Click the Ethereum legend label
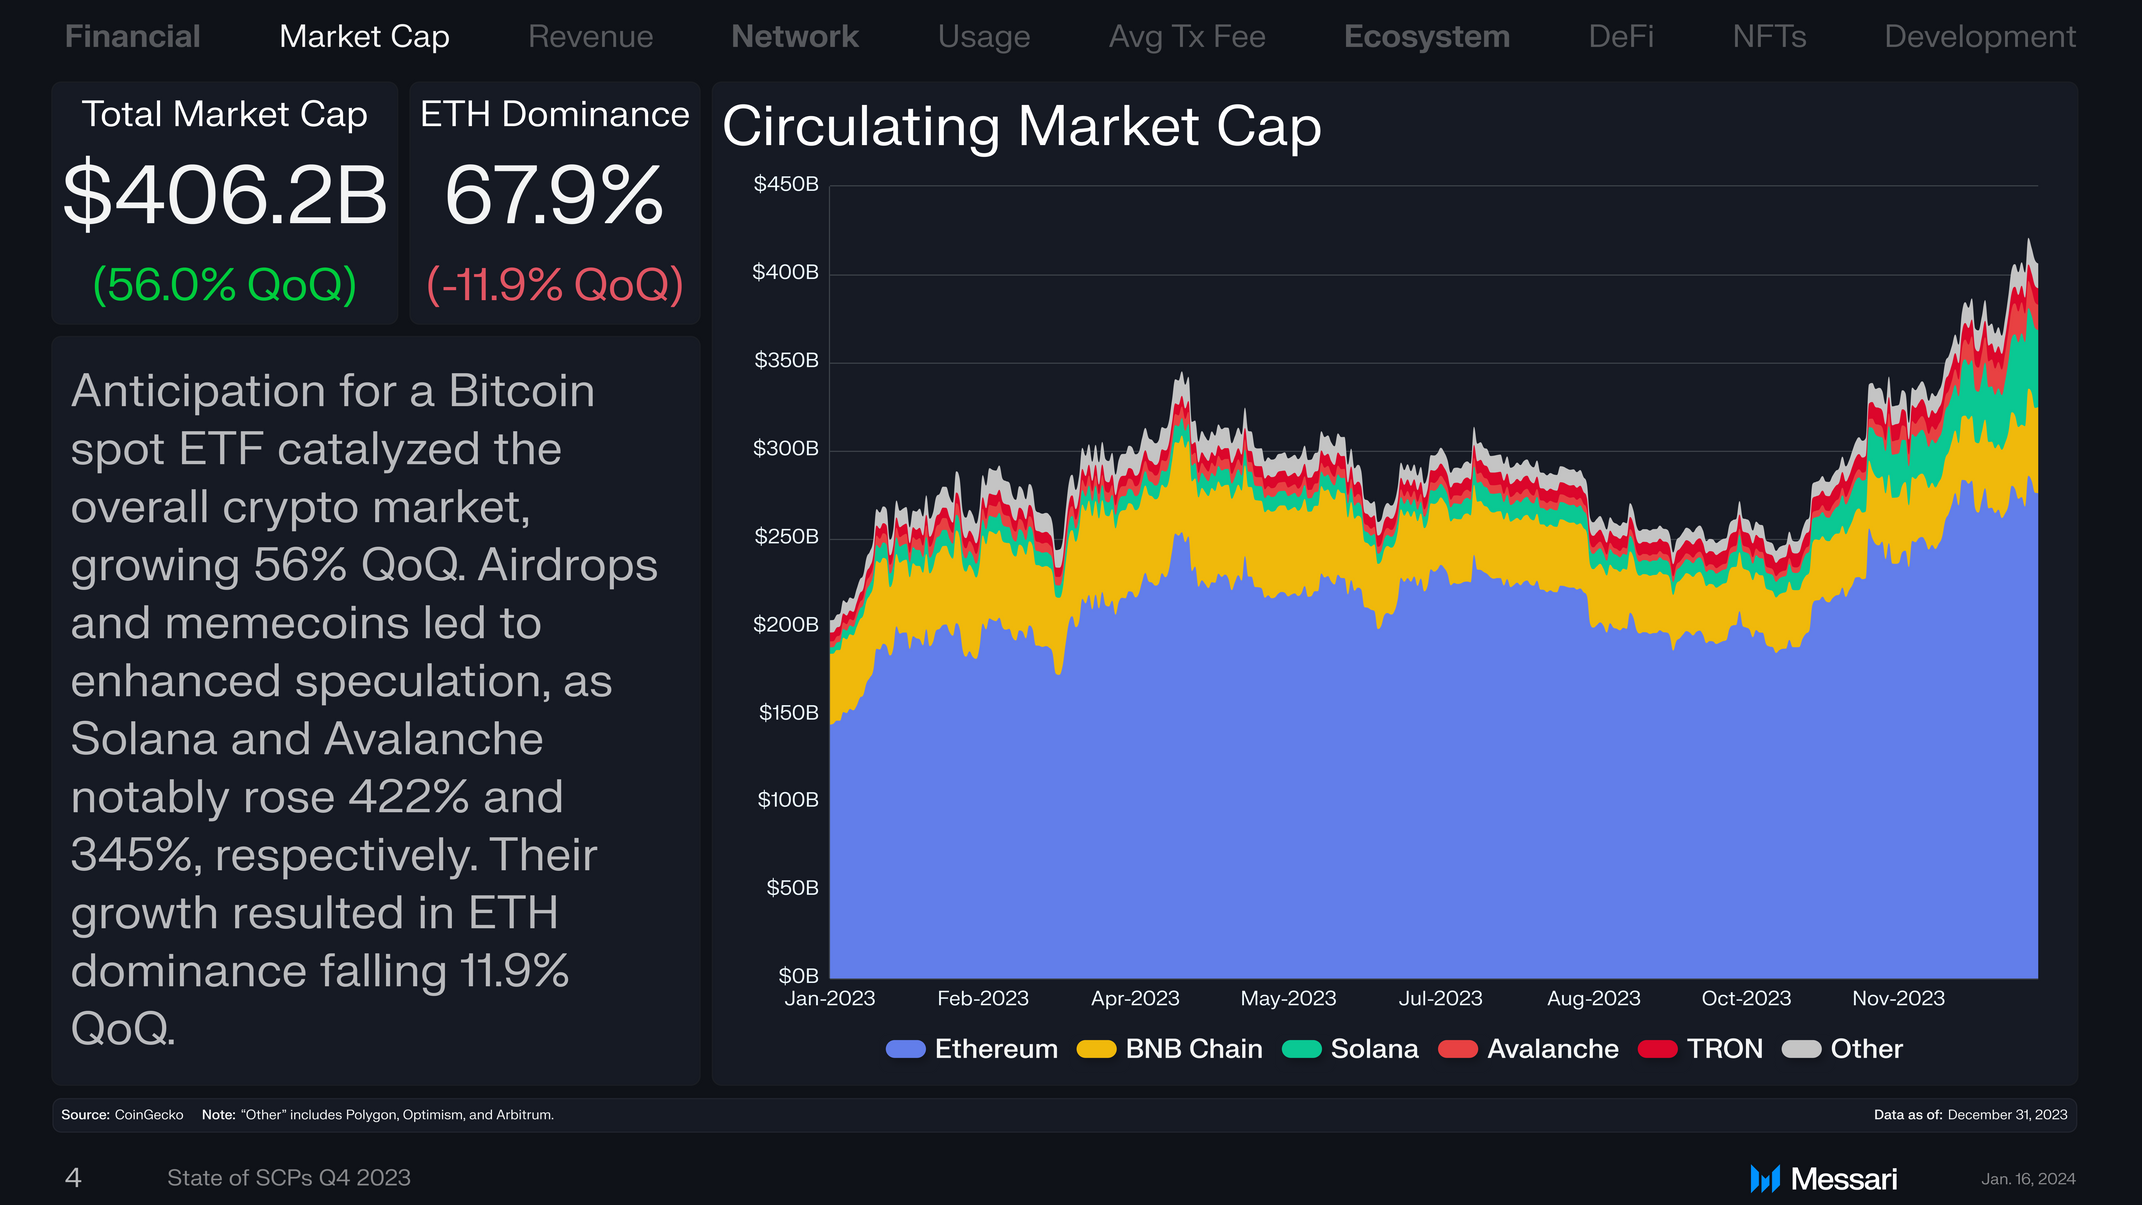 point(996,1049)
